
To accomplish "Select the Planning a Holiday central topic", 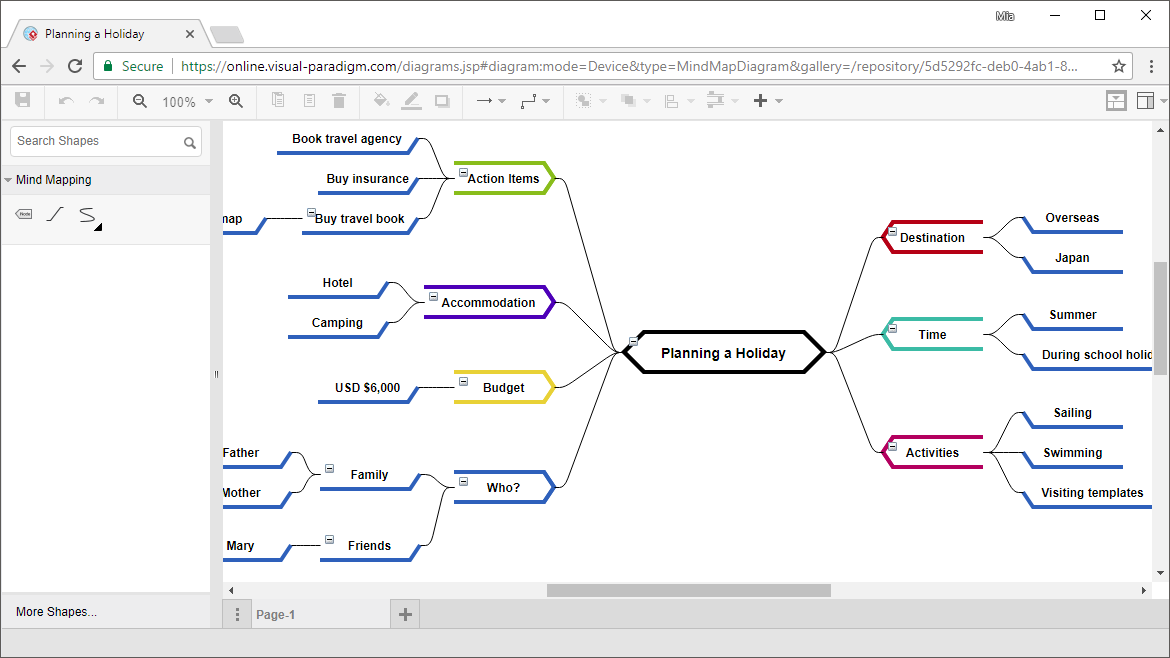I will [x=723, y=353].
